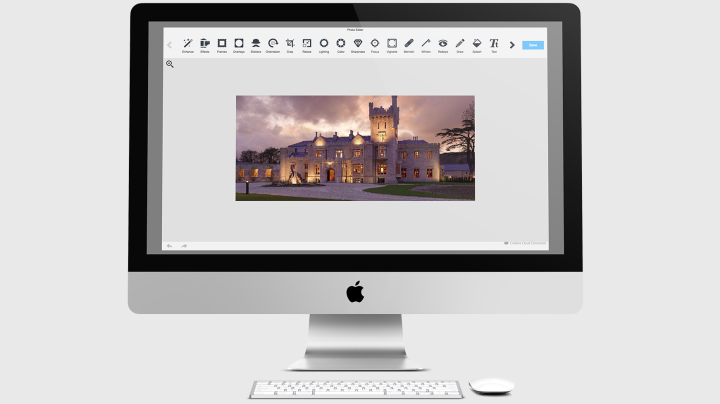Open the Overlays tool
The width and height of the screenshot is (720, 404).
239,44
